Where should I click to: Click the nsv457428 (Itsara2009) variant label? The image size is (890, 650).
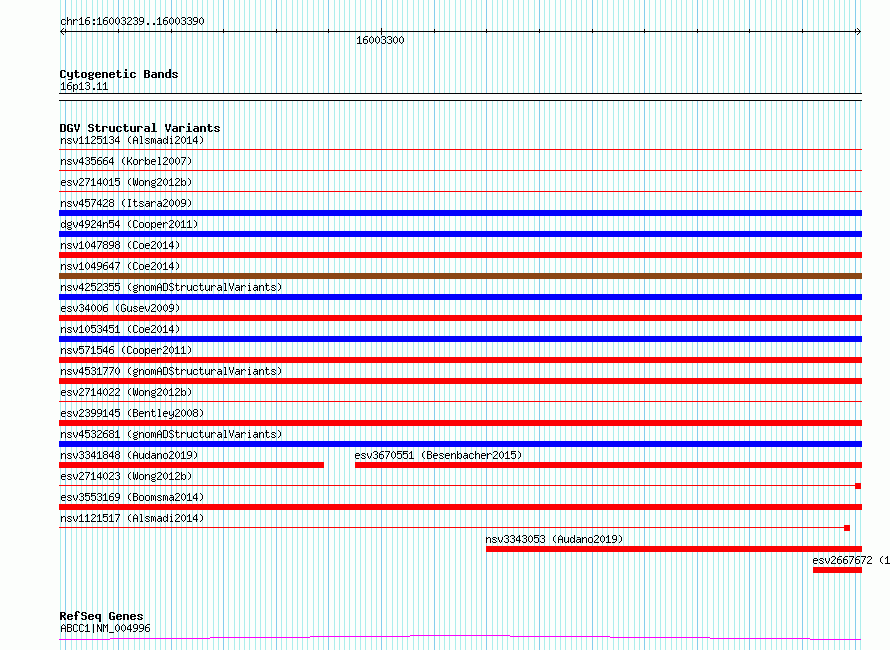click(126, 203)
